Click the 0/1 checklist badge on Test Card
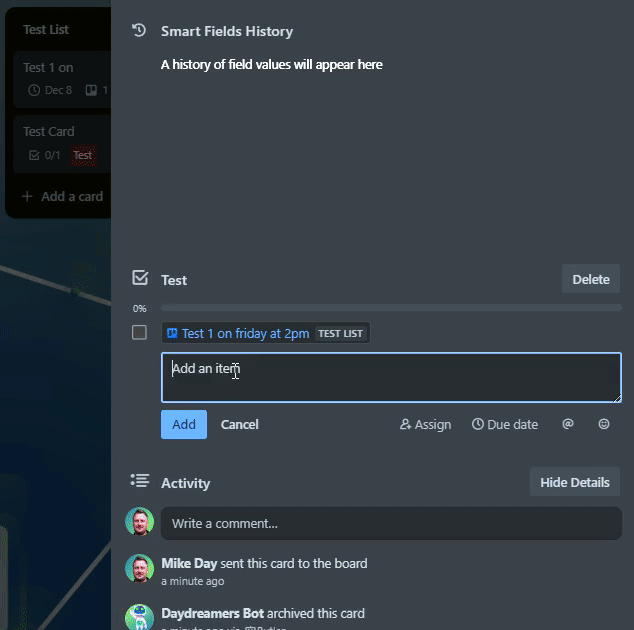634x630 pixels. point(44,155)
